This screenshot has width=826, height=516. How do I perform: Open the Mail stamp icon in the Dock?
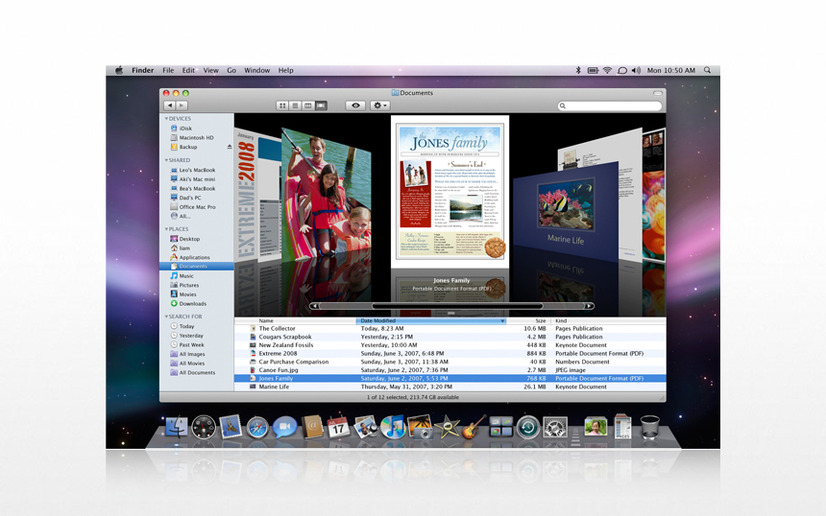[230, 426]
